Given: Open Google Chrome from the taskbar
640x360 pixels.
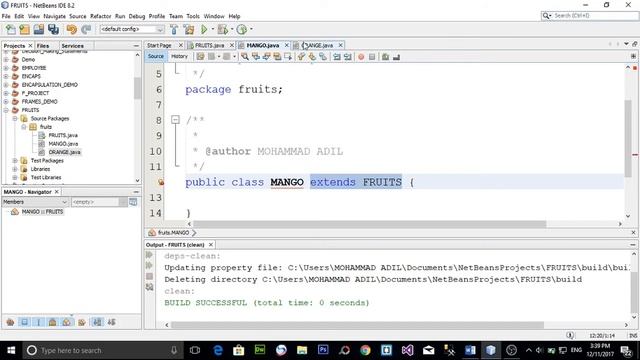Looking at the screenshot, I should click(x=365, y=350).
